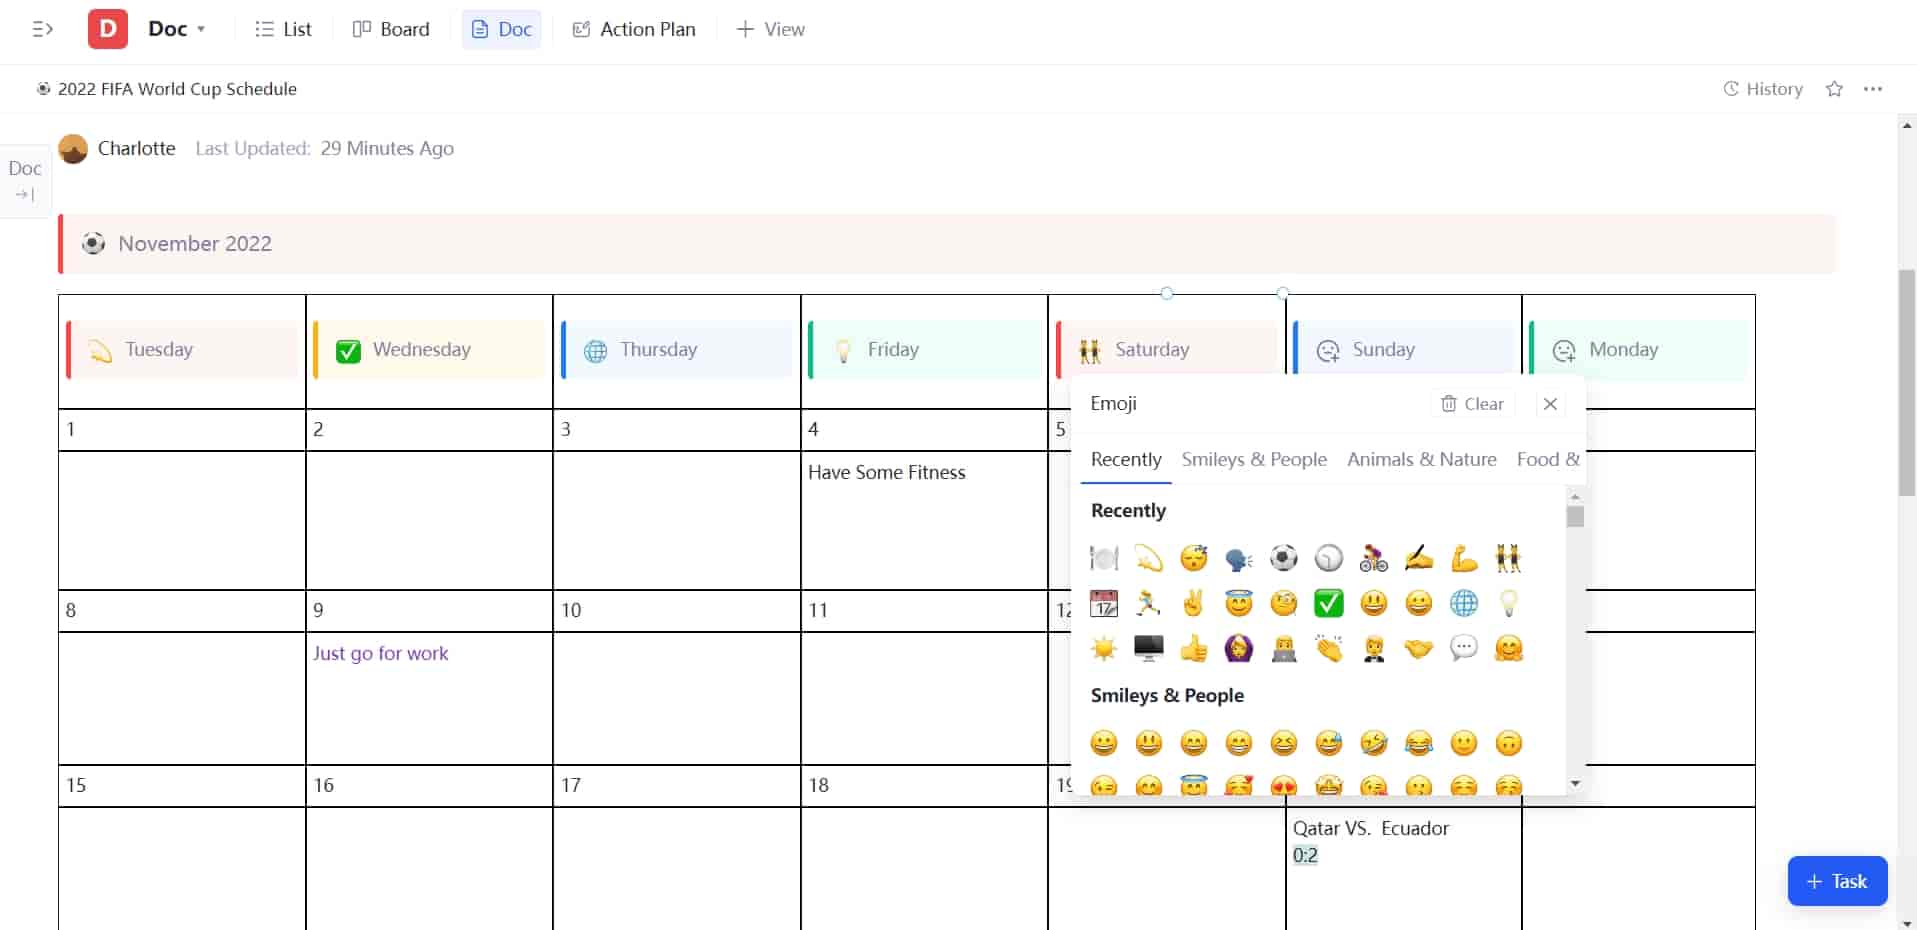Viewport: 1917px width, 930px height.
Task: Expand the collapsed sidebar menu icon
Action: click(x=42, y=29)
